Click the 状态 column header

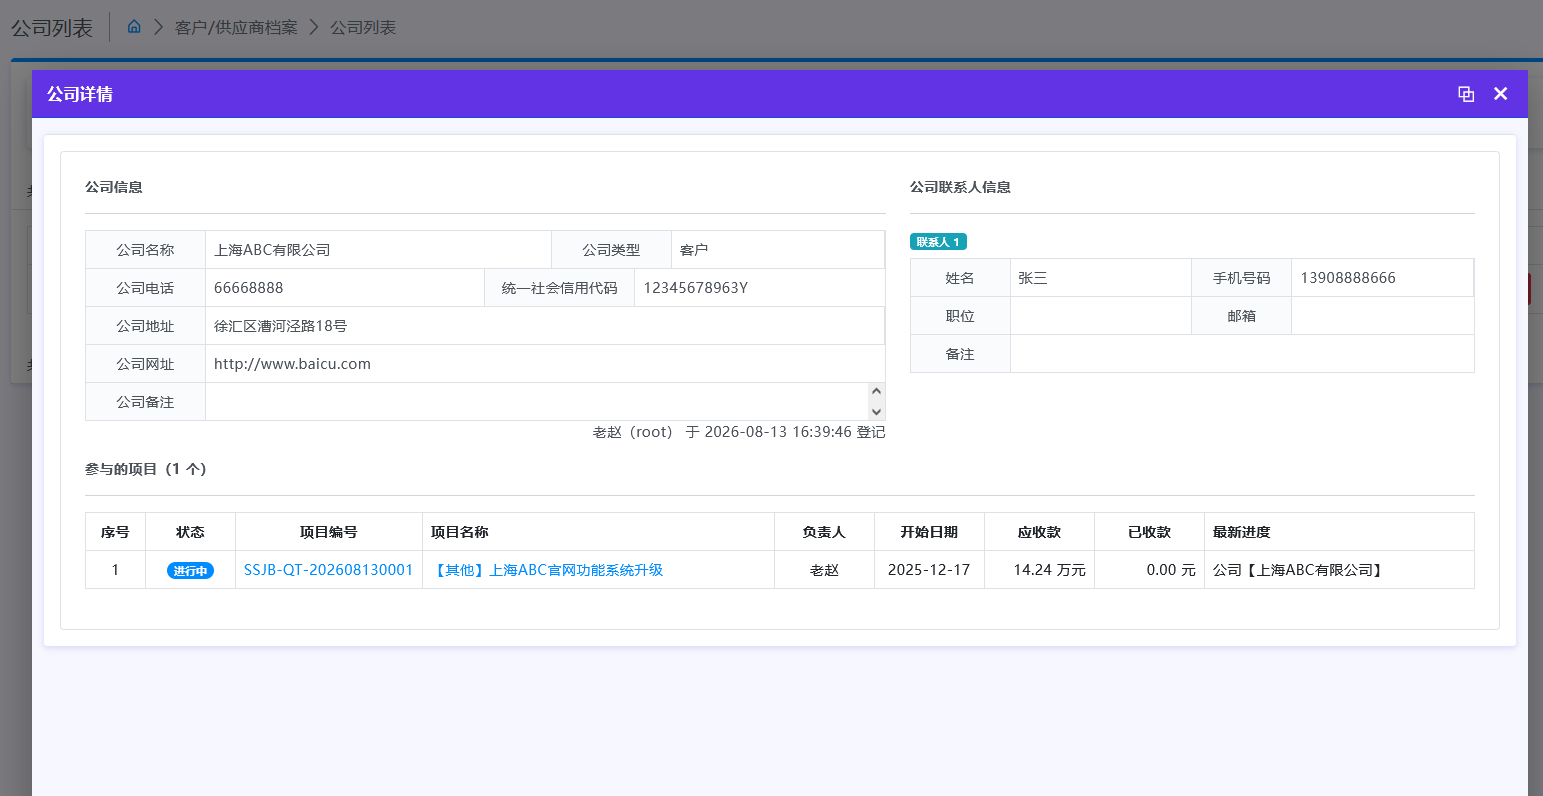coord(190,532)
